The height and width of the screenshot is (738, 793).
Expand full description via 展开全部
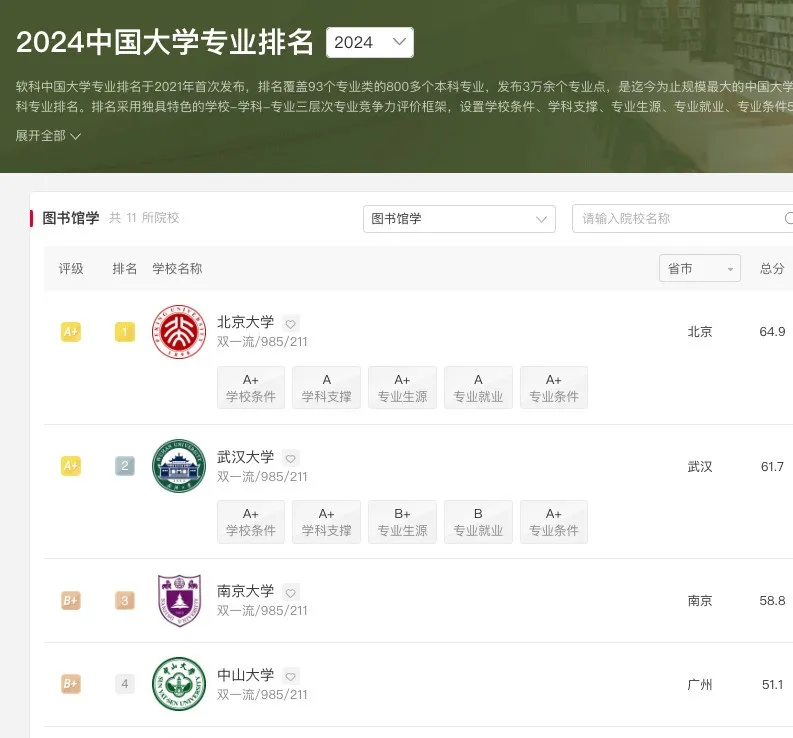tap(48, 136)
